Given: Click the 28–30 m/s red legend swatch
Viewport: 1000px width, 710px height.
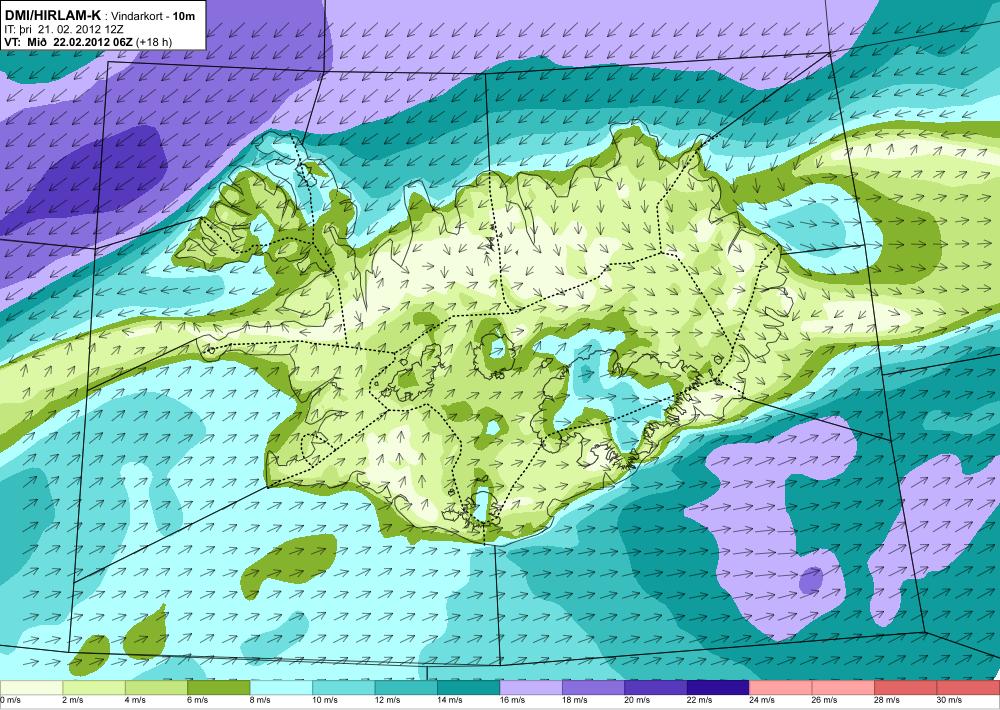Looking at the screenshot, I should (906, 687).
